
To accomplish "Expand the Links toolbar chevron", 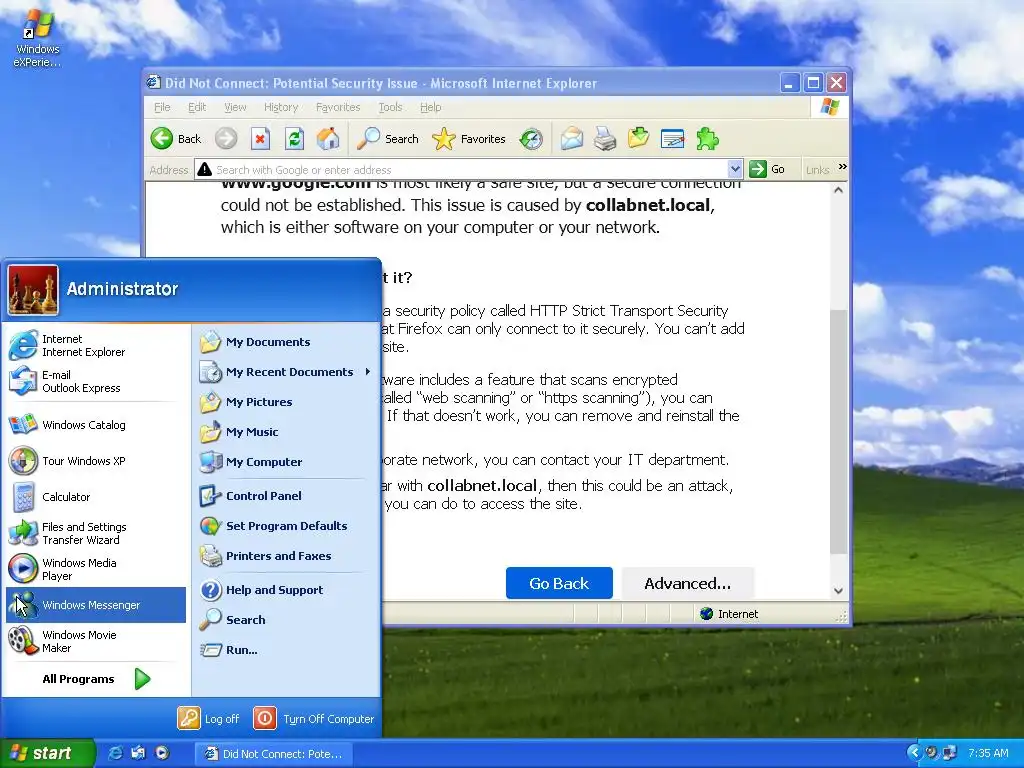I will coord(842,167).
